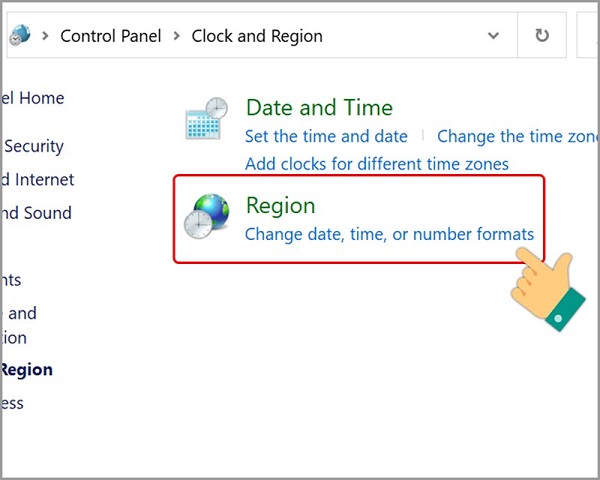Screen dimensions: 600x480
Task: Refresh the Clock and Region page
Action: (x=542, y=36)
